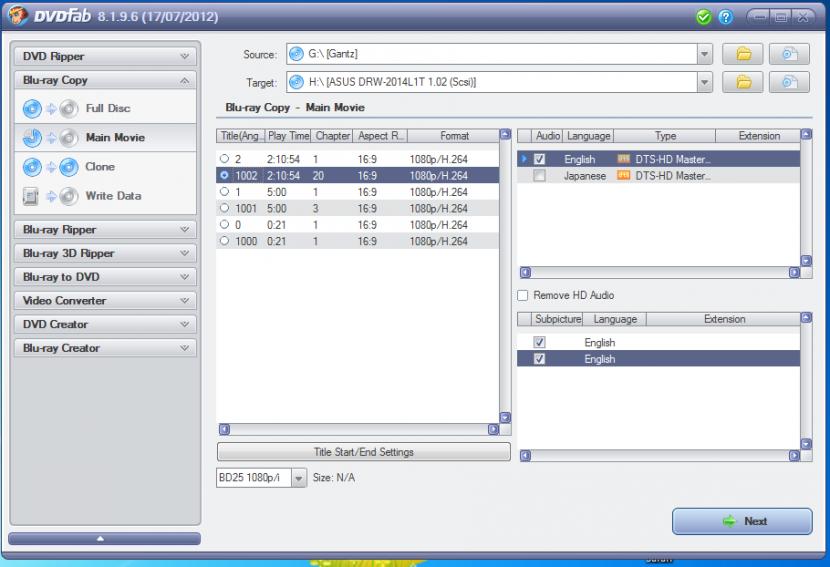Choose Main Movie copy mode
The image size is (830, 567).
click(x=105, y=138)
